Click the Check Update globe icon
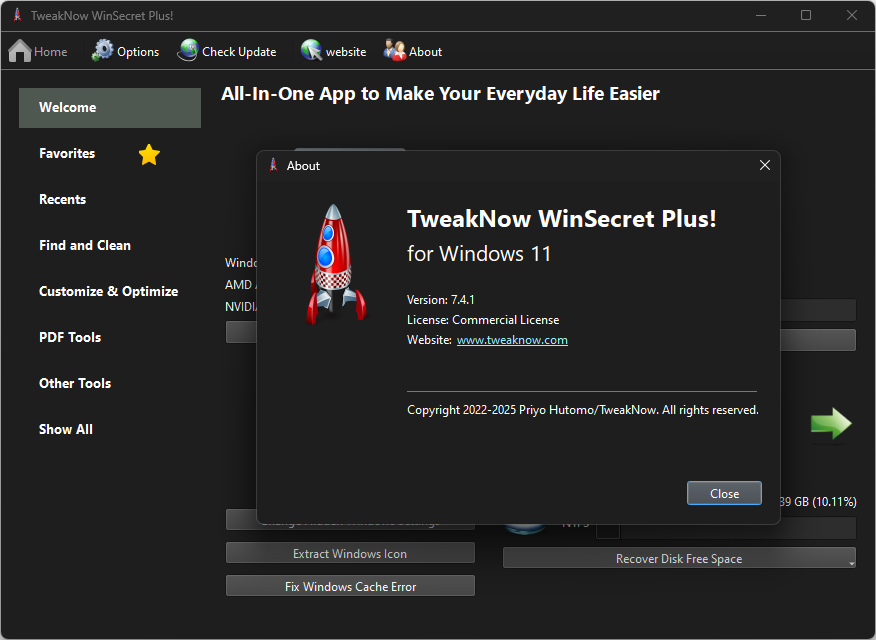This screenshot has height=640, width=876. pyautogui.click(x=188, y=50)
